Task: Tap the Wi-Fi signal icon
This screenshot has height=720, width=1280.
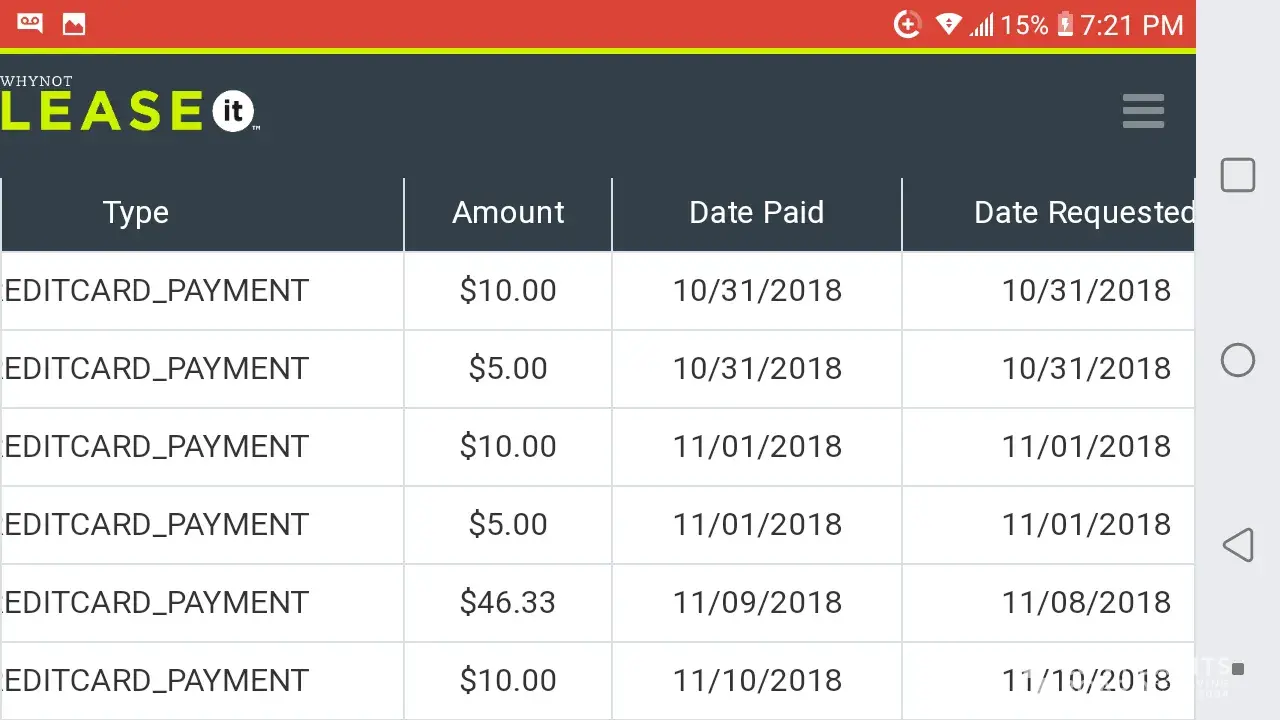Action: [x=948, y=25]
